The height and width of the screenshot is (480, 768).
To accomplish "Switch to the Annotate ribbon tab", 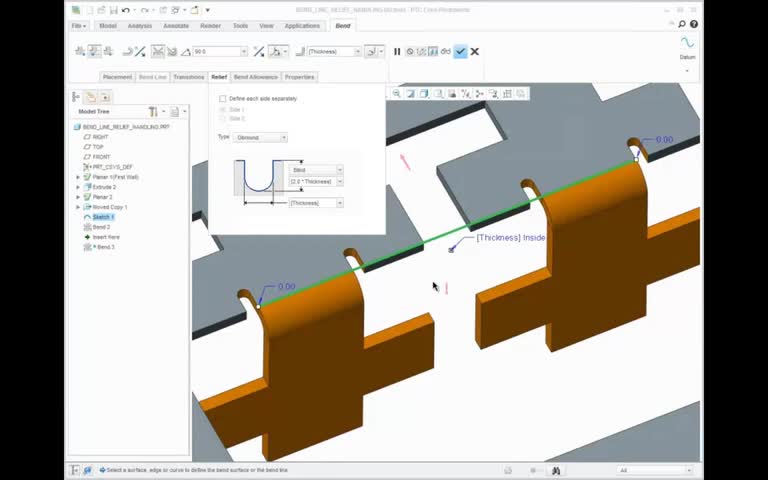I will click(x=176, y=25).
